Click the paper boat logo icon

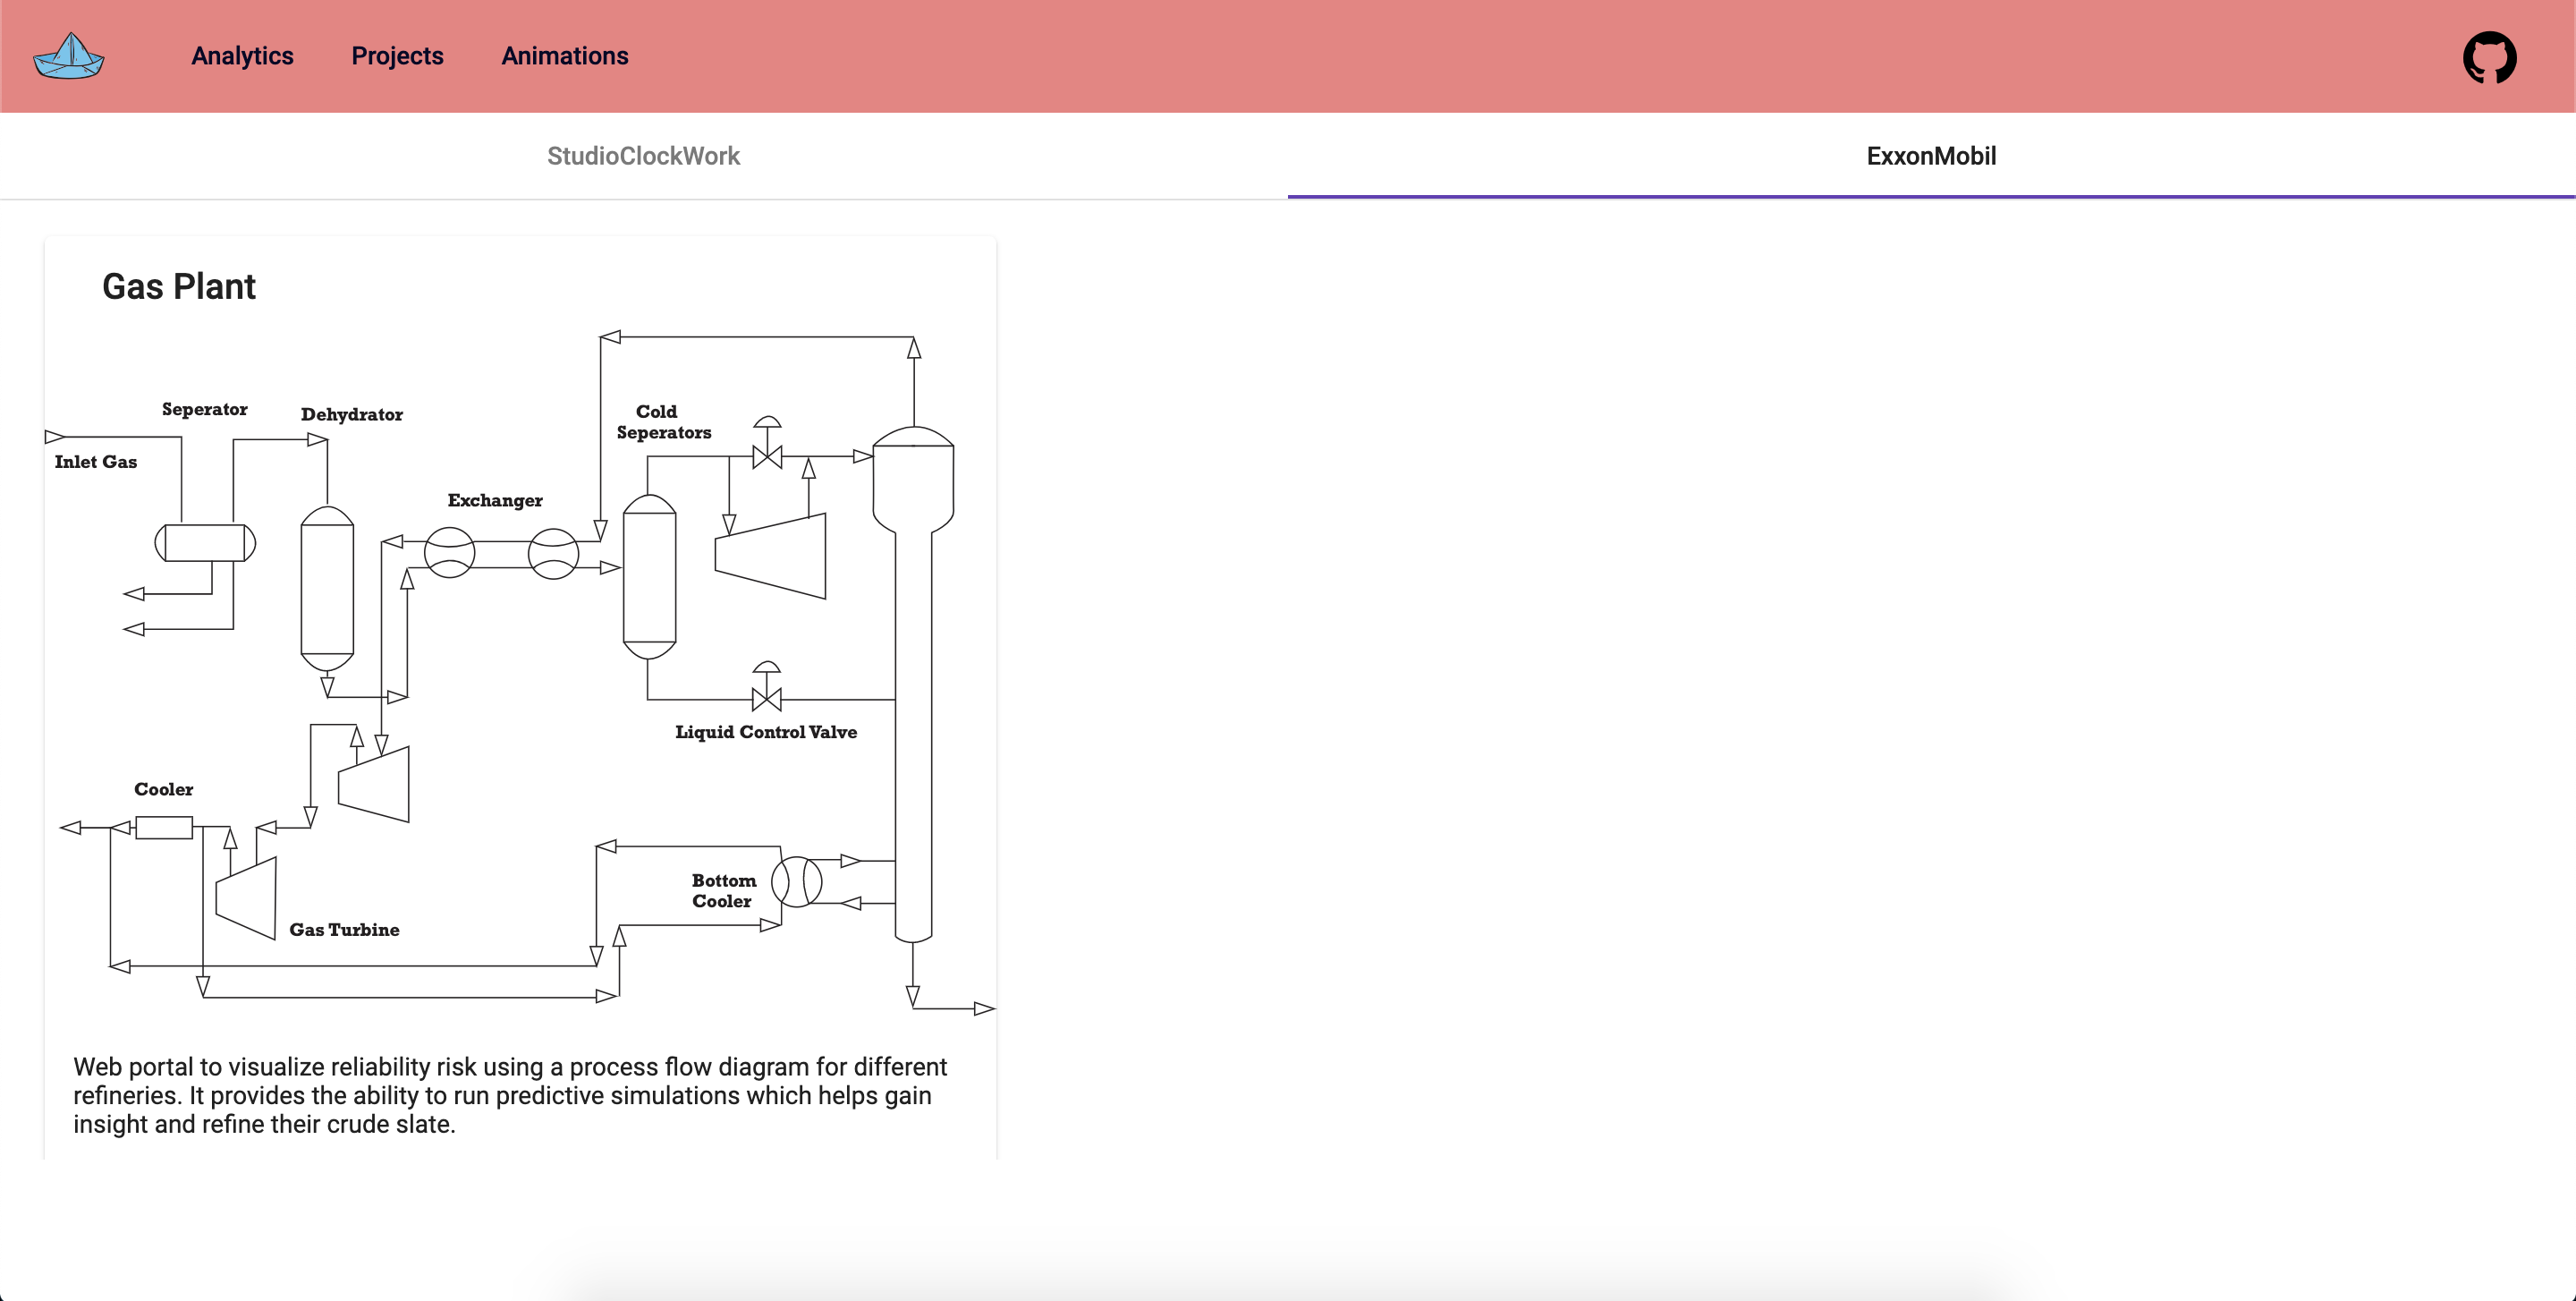tap(70, 56)
